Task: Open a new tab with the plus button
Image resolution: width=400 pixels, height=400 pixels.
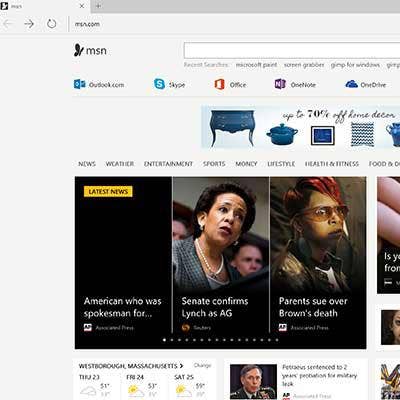Action: (98, 6)
